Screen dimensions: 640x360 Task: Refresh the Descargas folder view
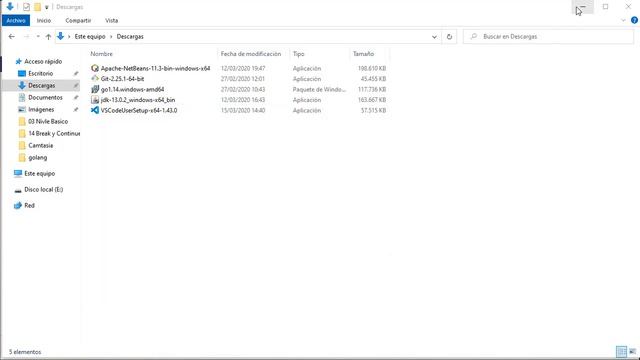coord(449,37)
